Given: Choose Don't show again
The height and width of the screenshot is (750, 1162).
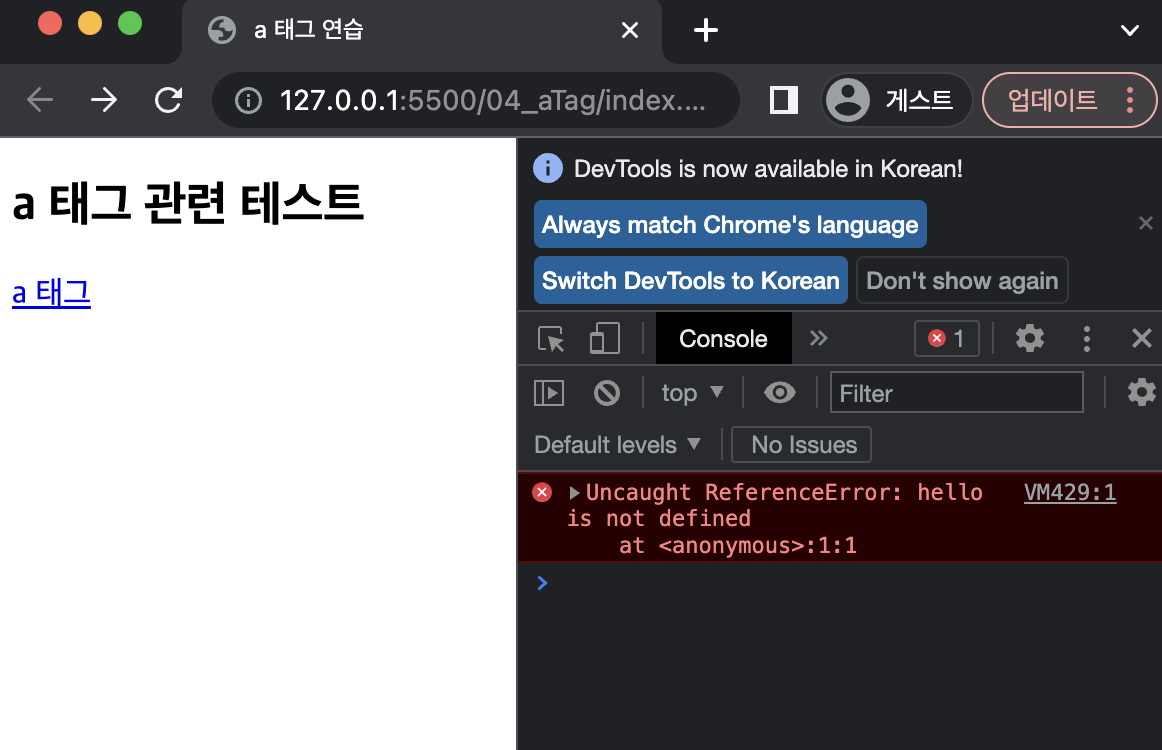Looking at the screenshot, I should pos(962,280).
